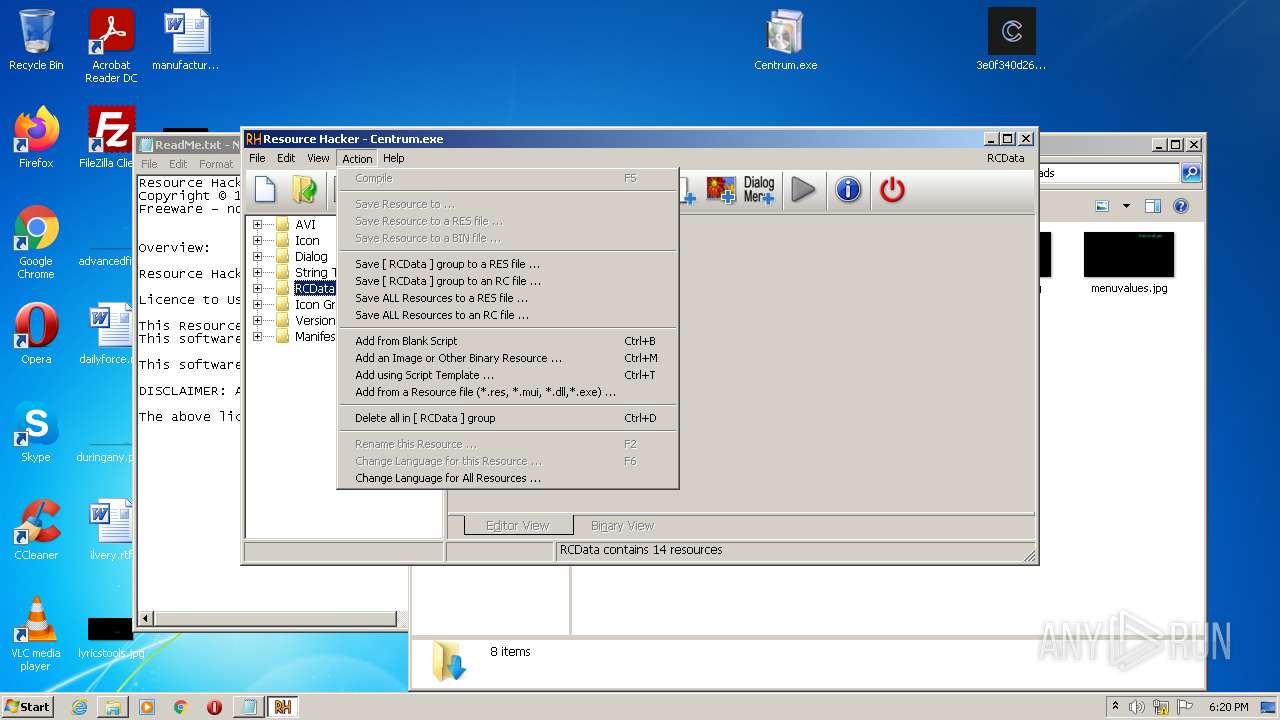This screenshot has width=1280, height=720.
Task: Expand the Dialog tree node
Action: (257, 257)
